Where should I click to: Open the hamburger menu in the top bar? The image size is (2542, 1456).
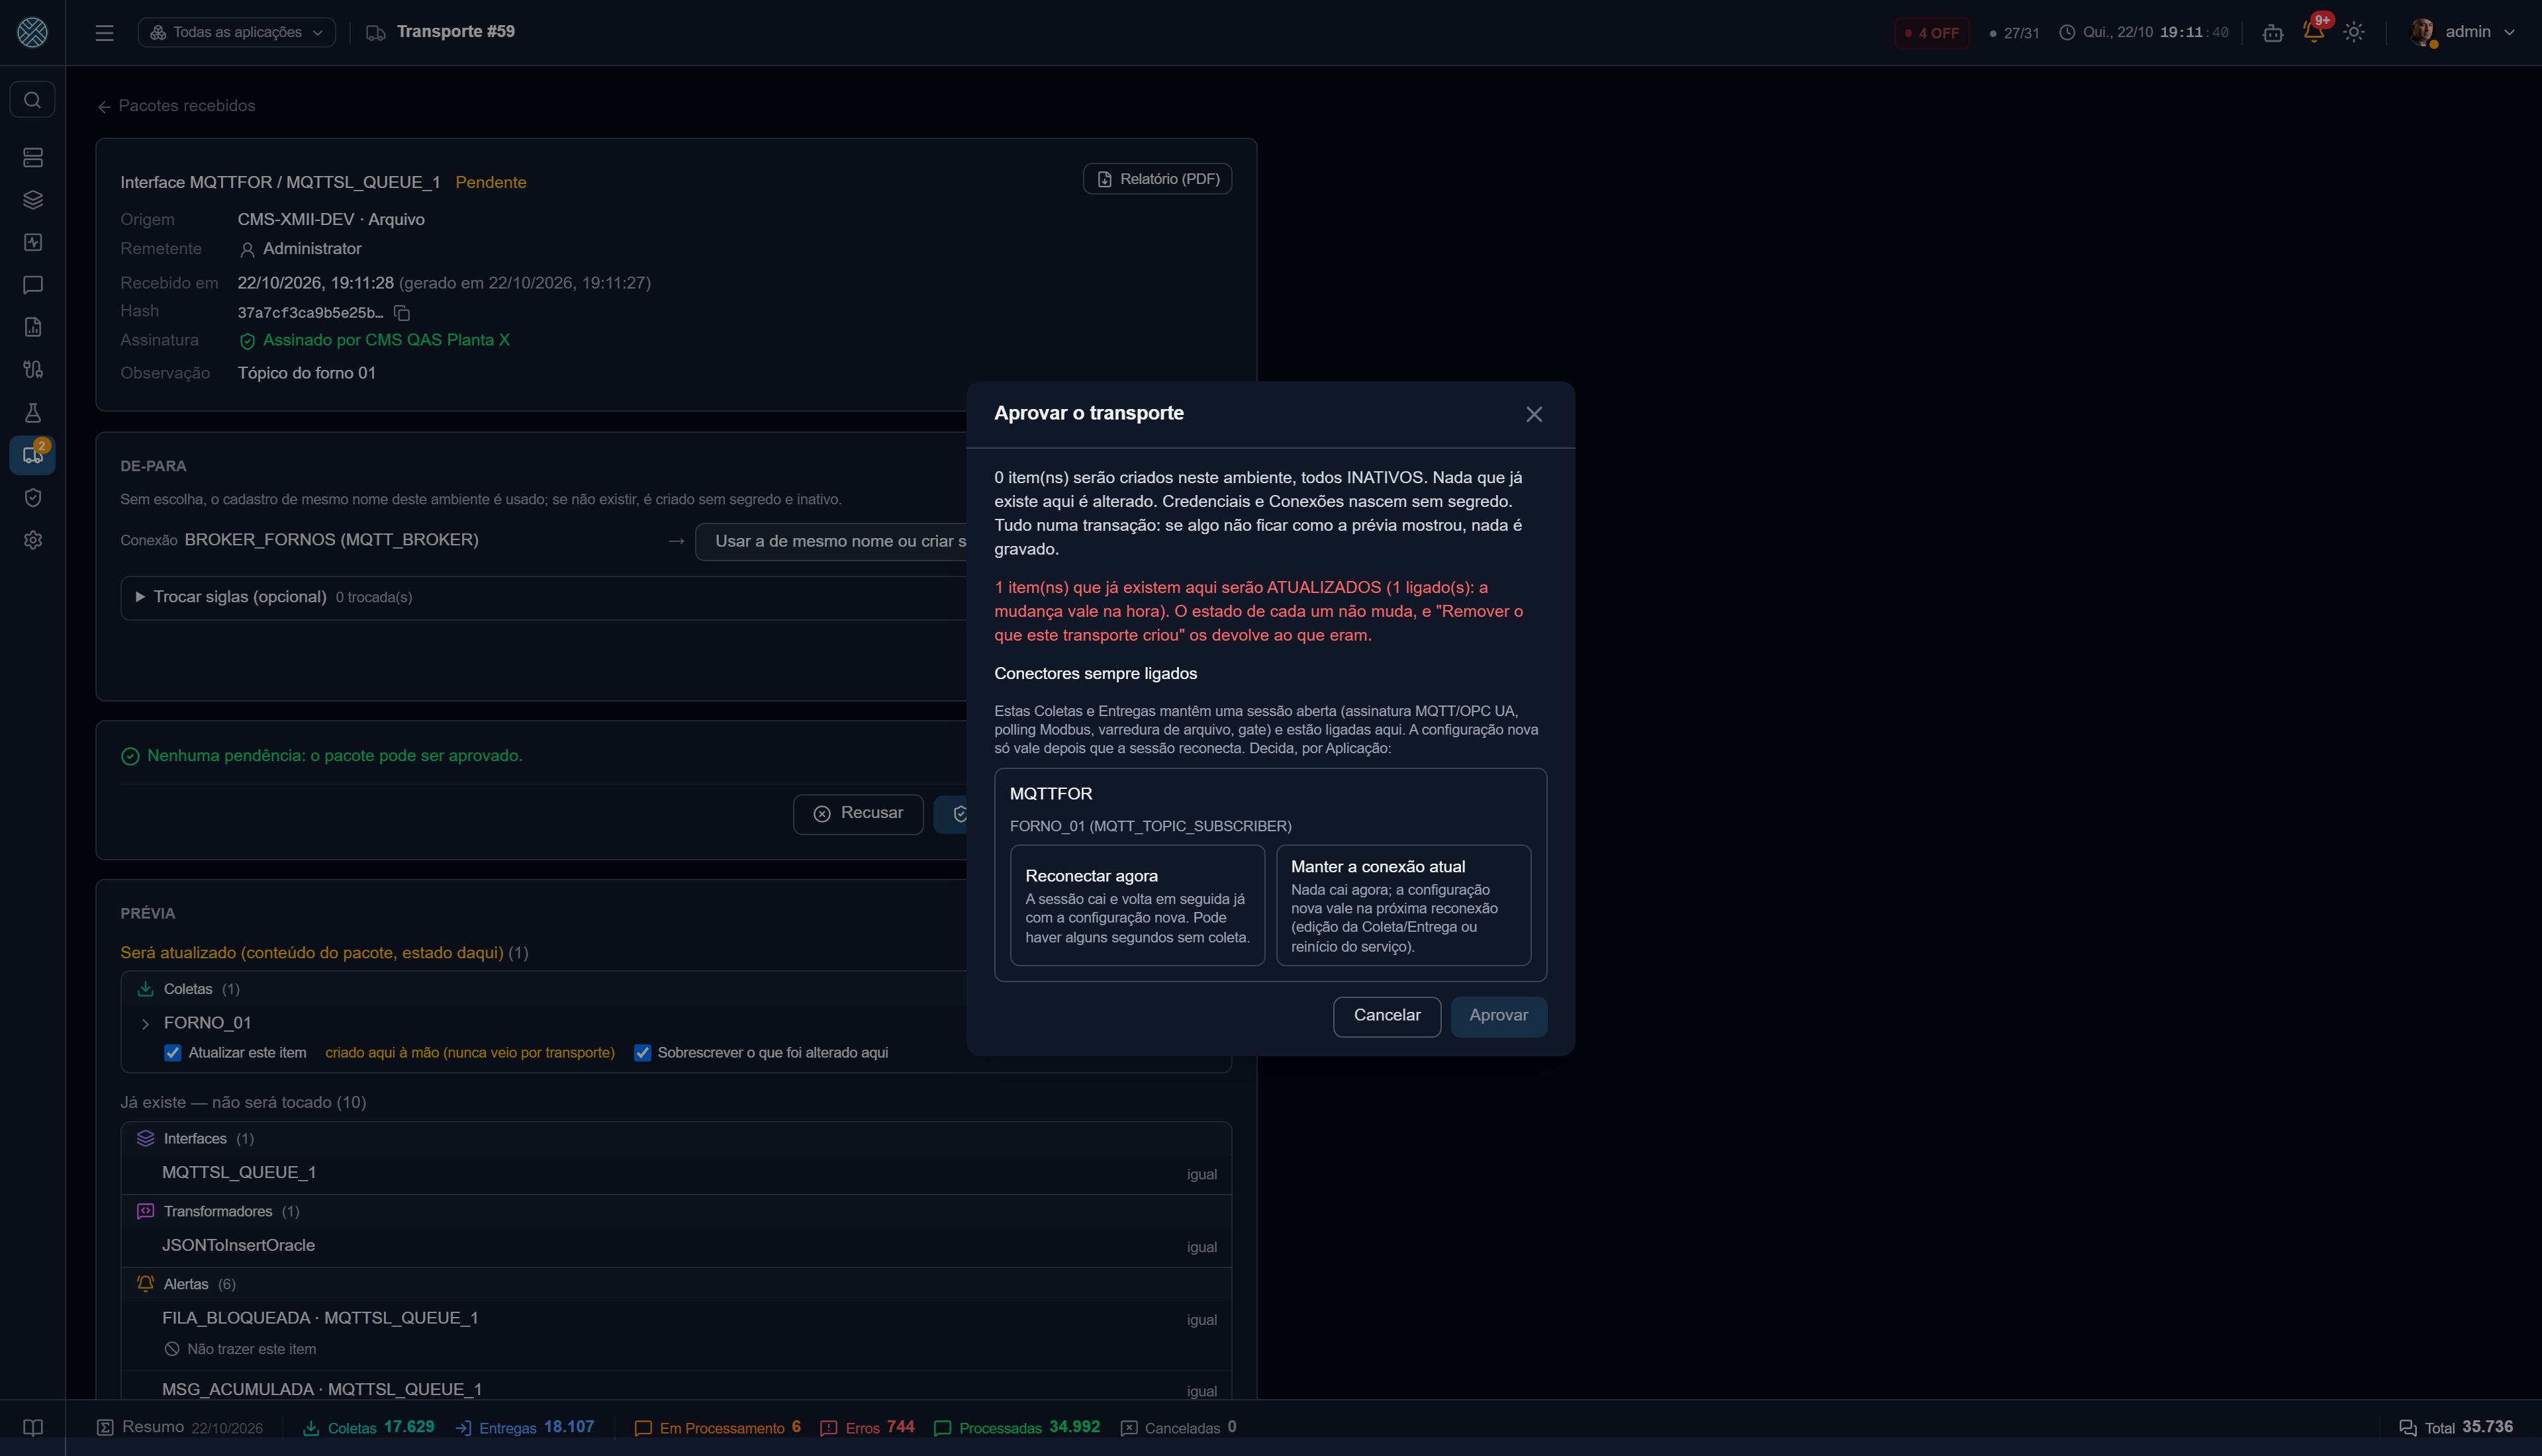(104, 33)
